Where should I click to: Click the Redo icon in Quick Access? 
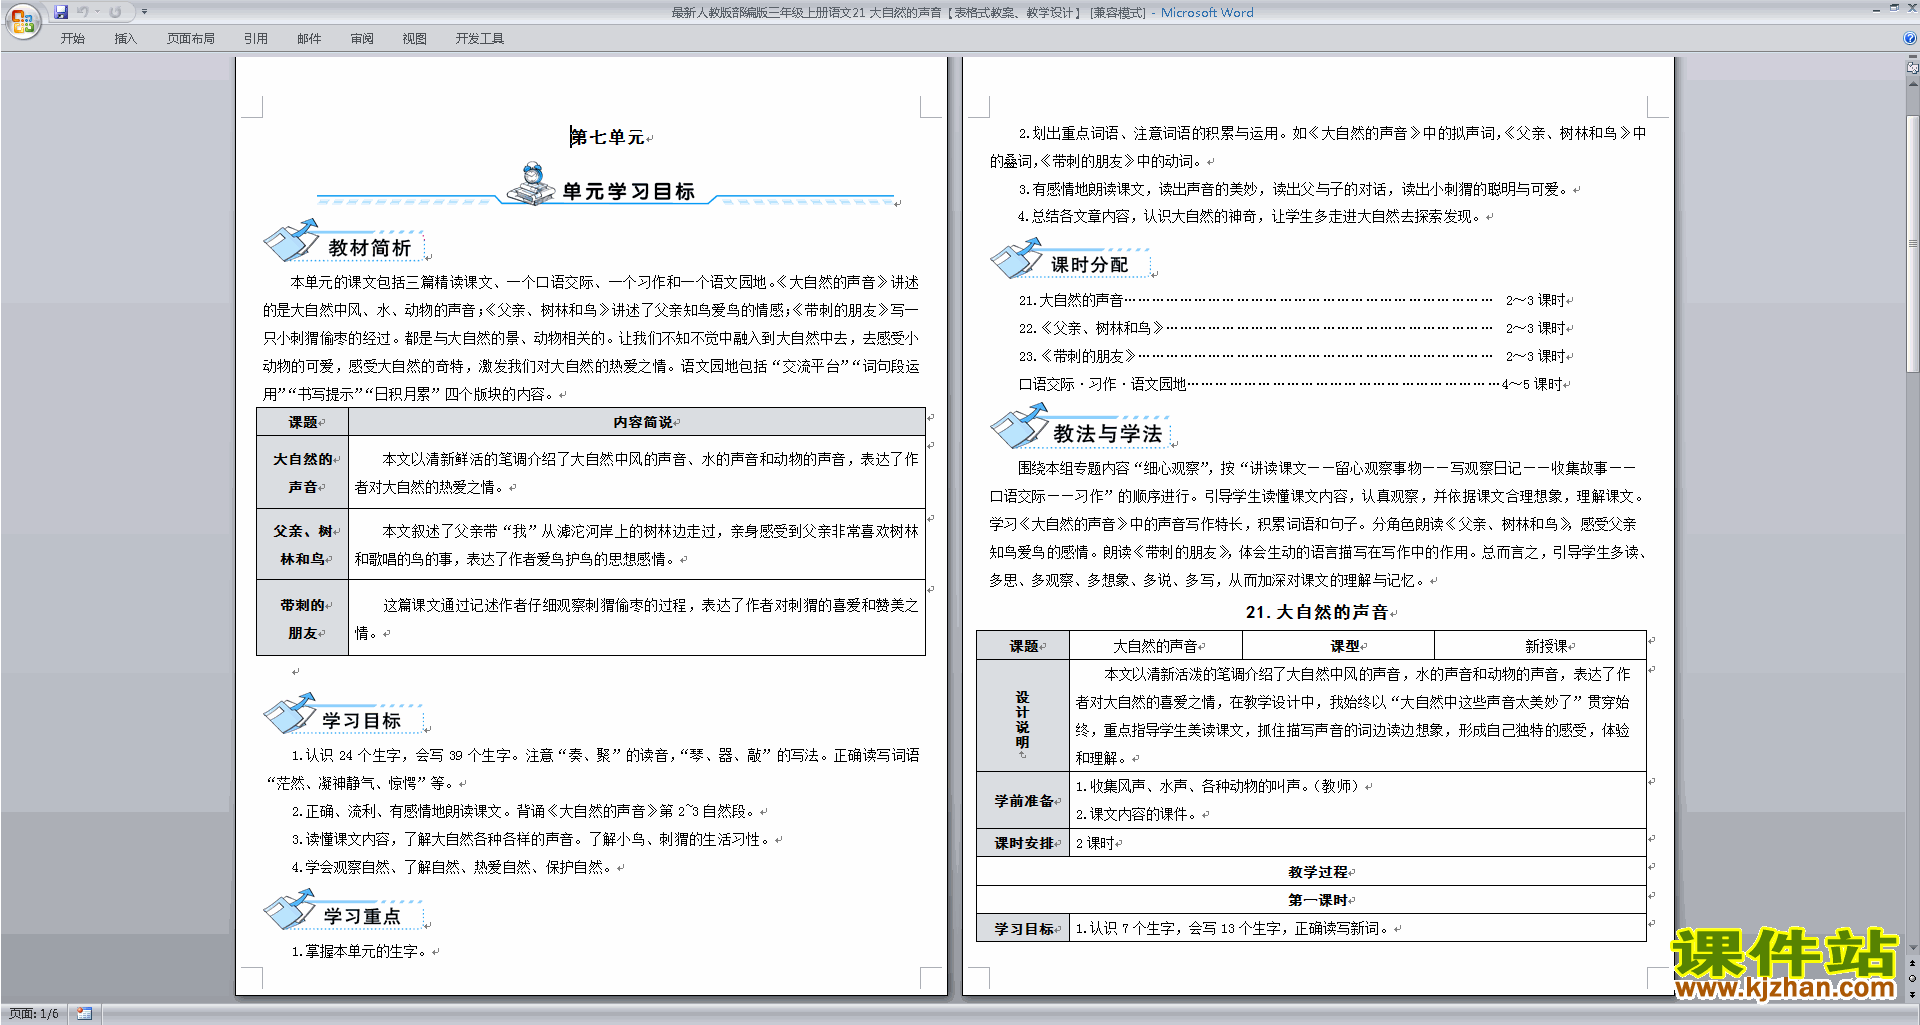115,12
